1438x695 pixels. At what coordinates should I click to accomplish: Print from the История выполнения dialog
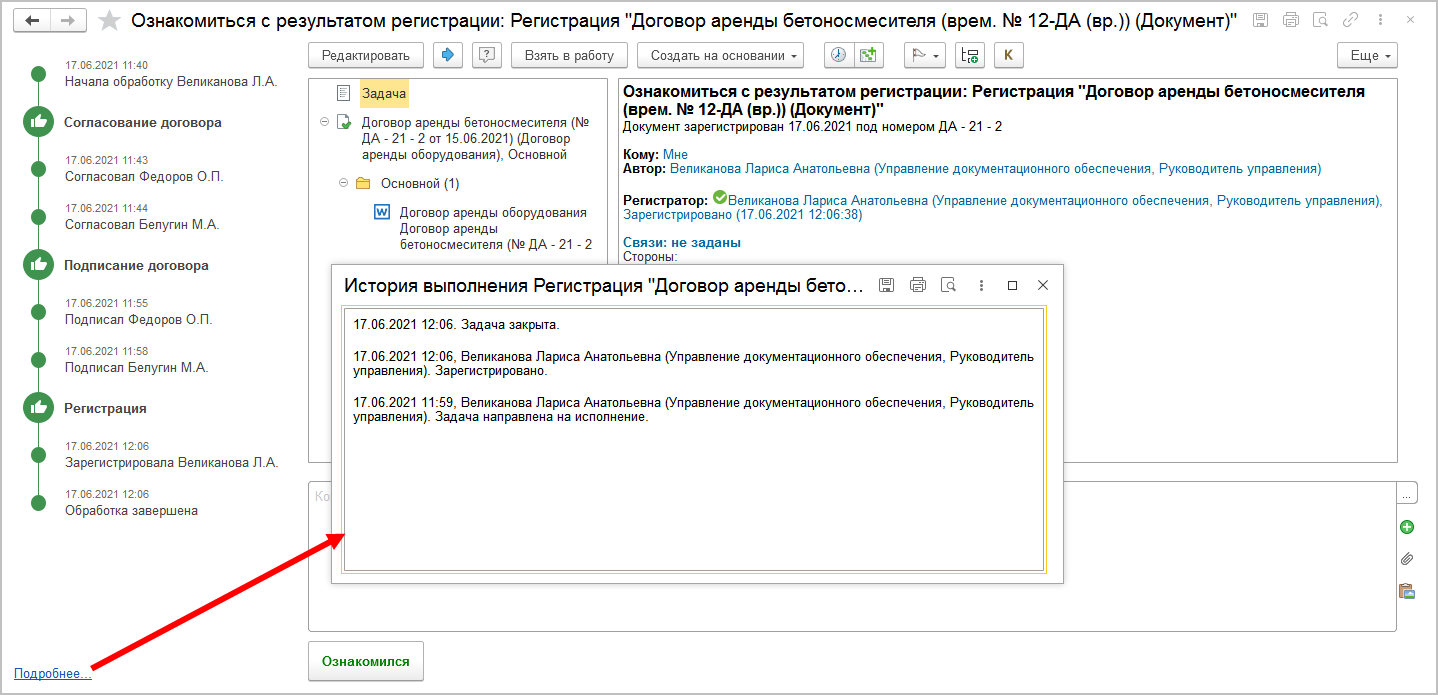[918, 285]
